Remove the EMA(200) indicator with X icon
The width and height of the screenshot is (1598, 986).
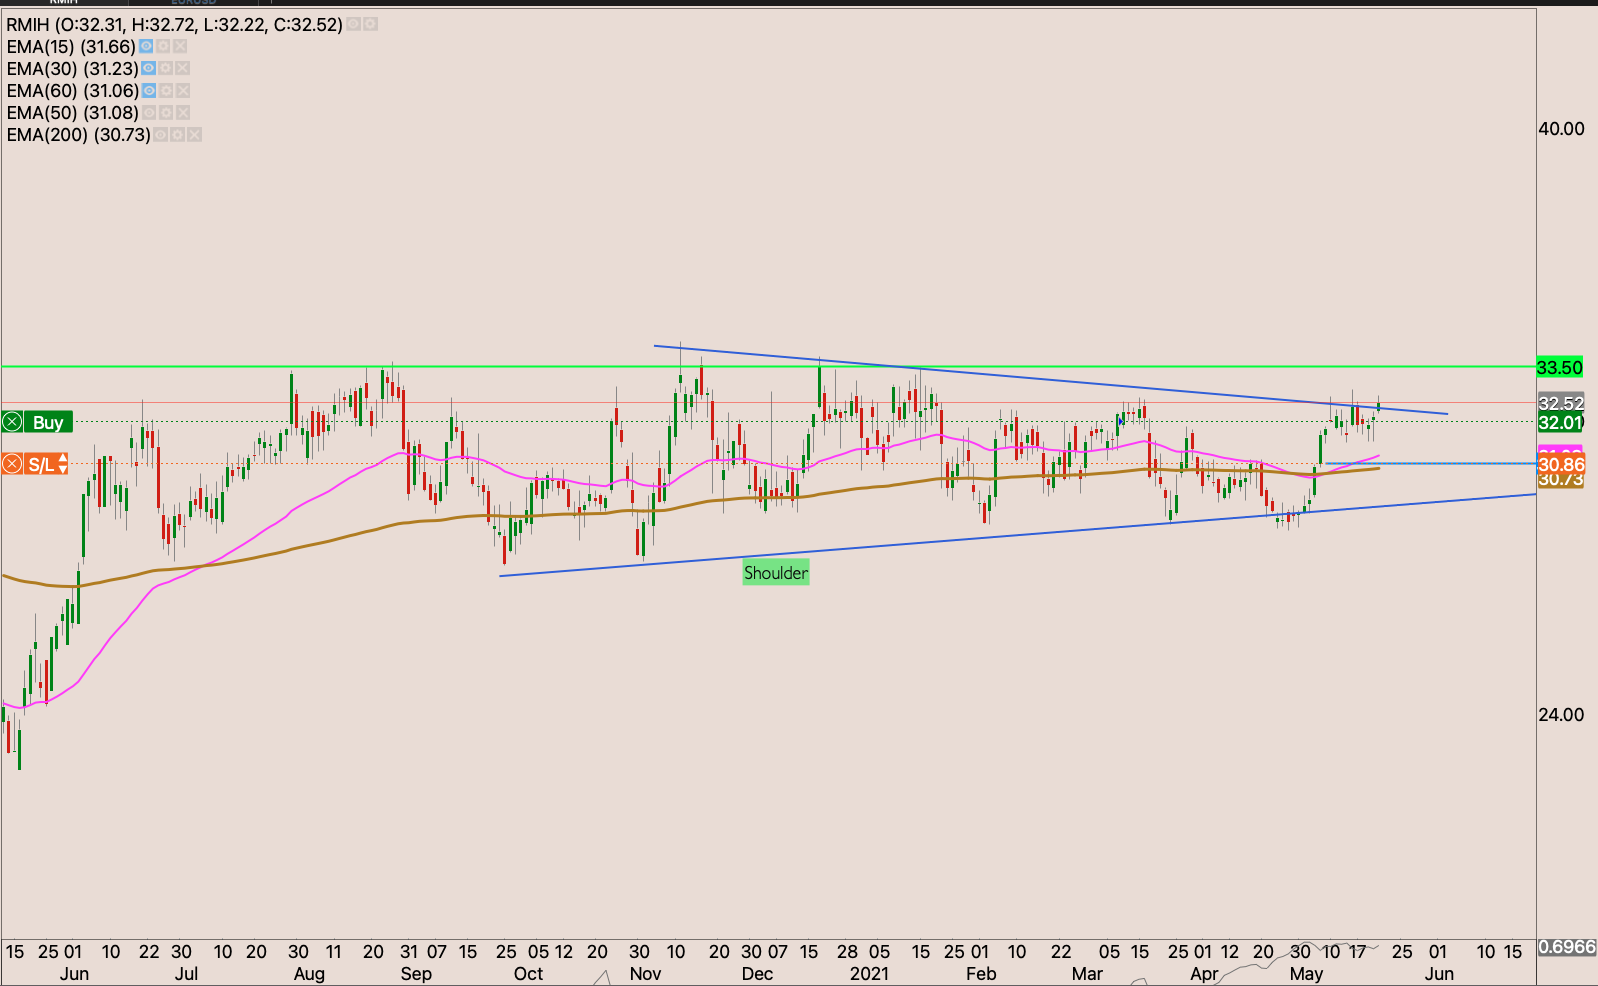(x=194, y=135)
